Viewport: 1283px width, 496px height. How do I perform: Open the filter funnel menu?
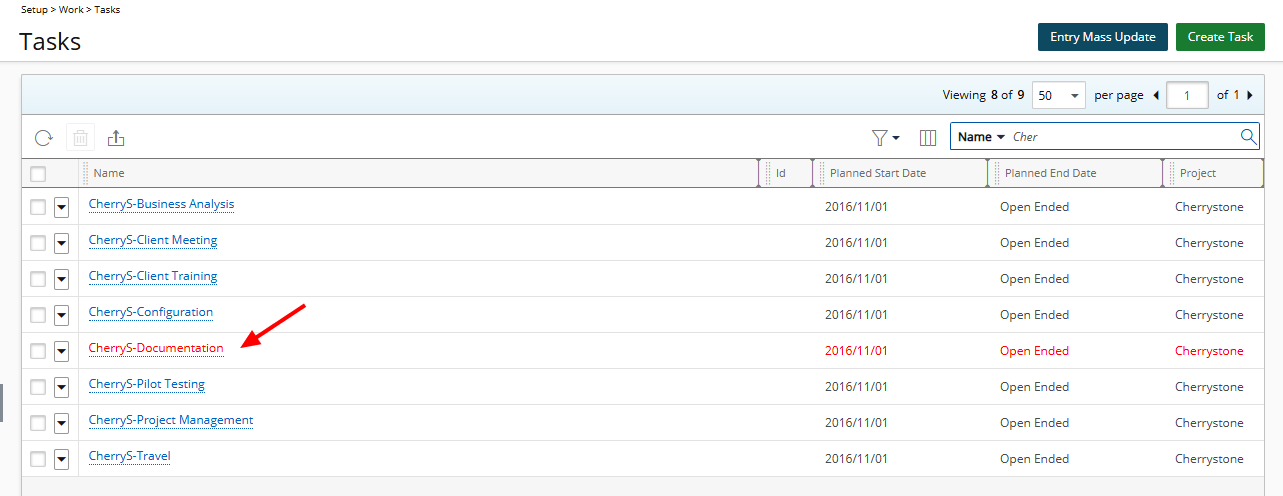point(886,137)
